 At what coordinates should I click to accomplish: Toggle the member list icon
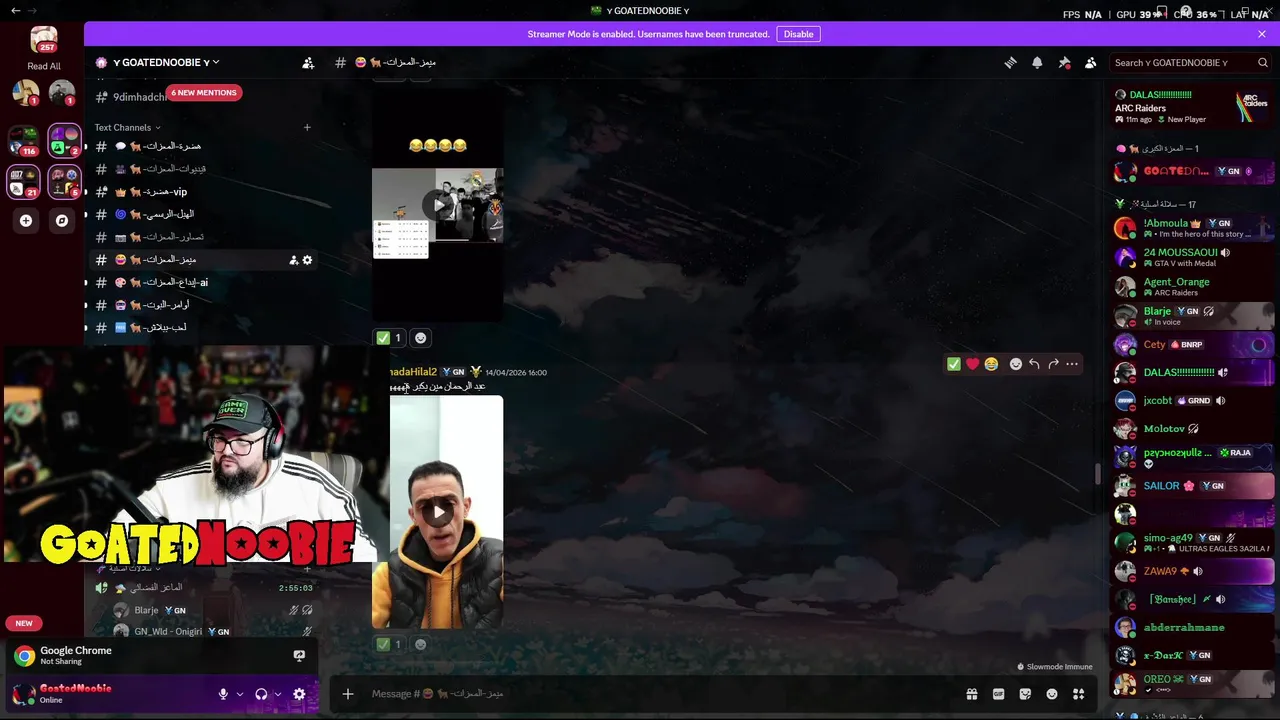pyautogui.click(x=1091, y=62)
